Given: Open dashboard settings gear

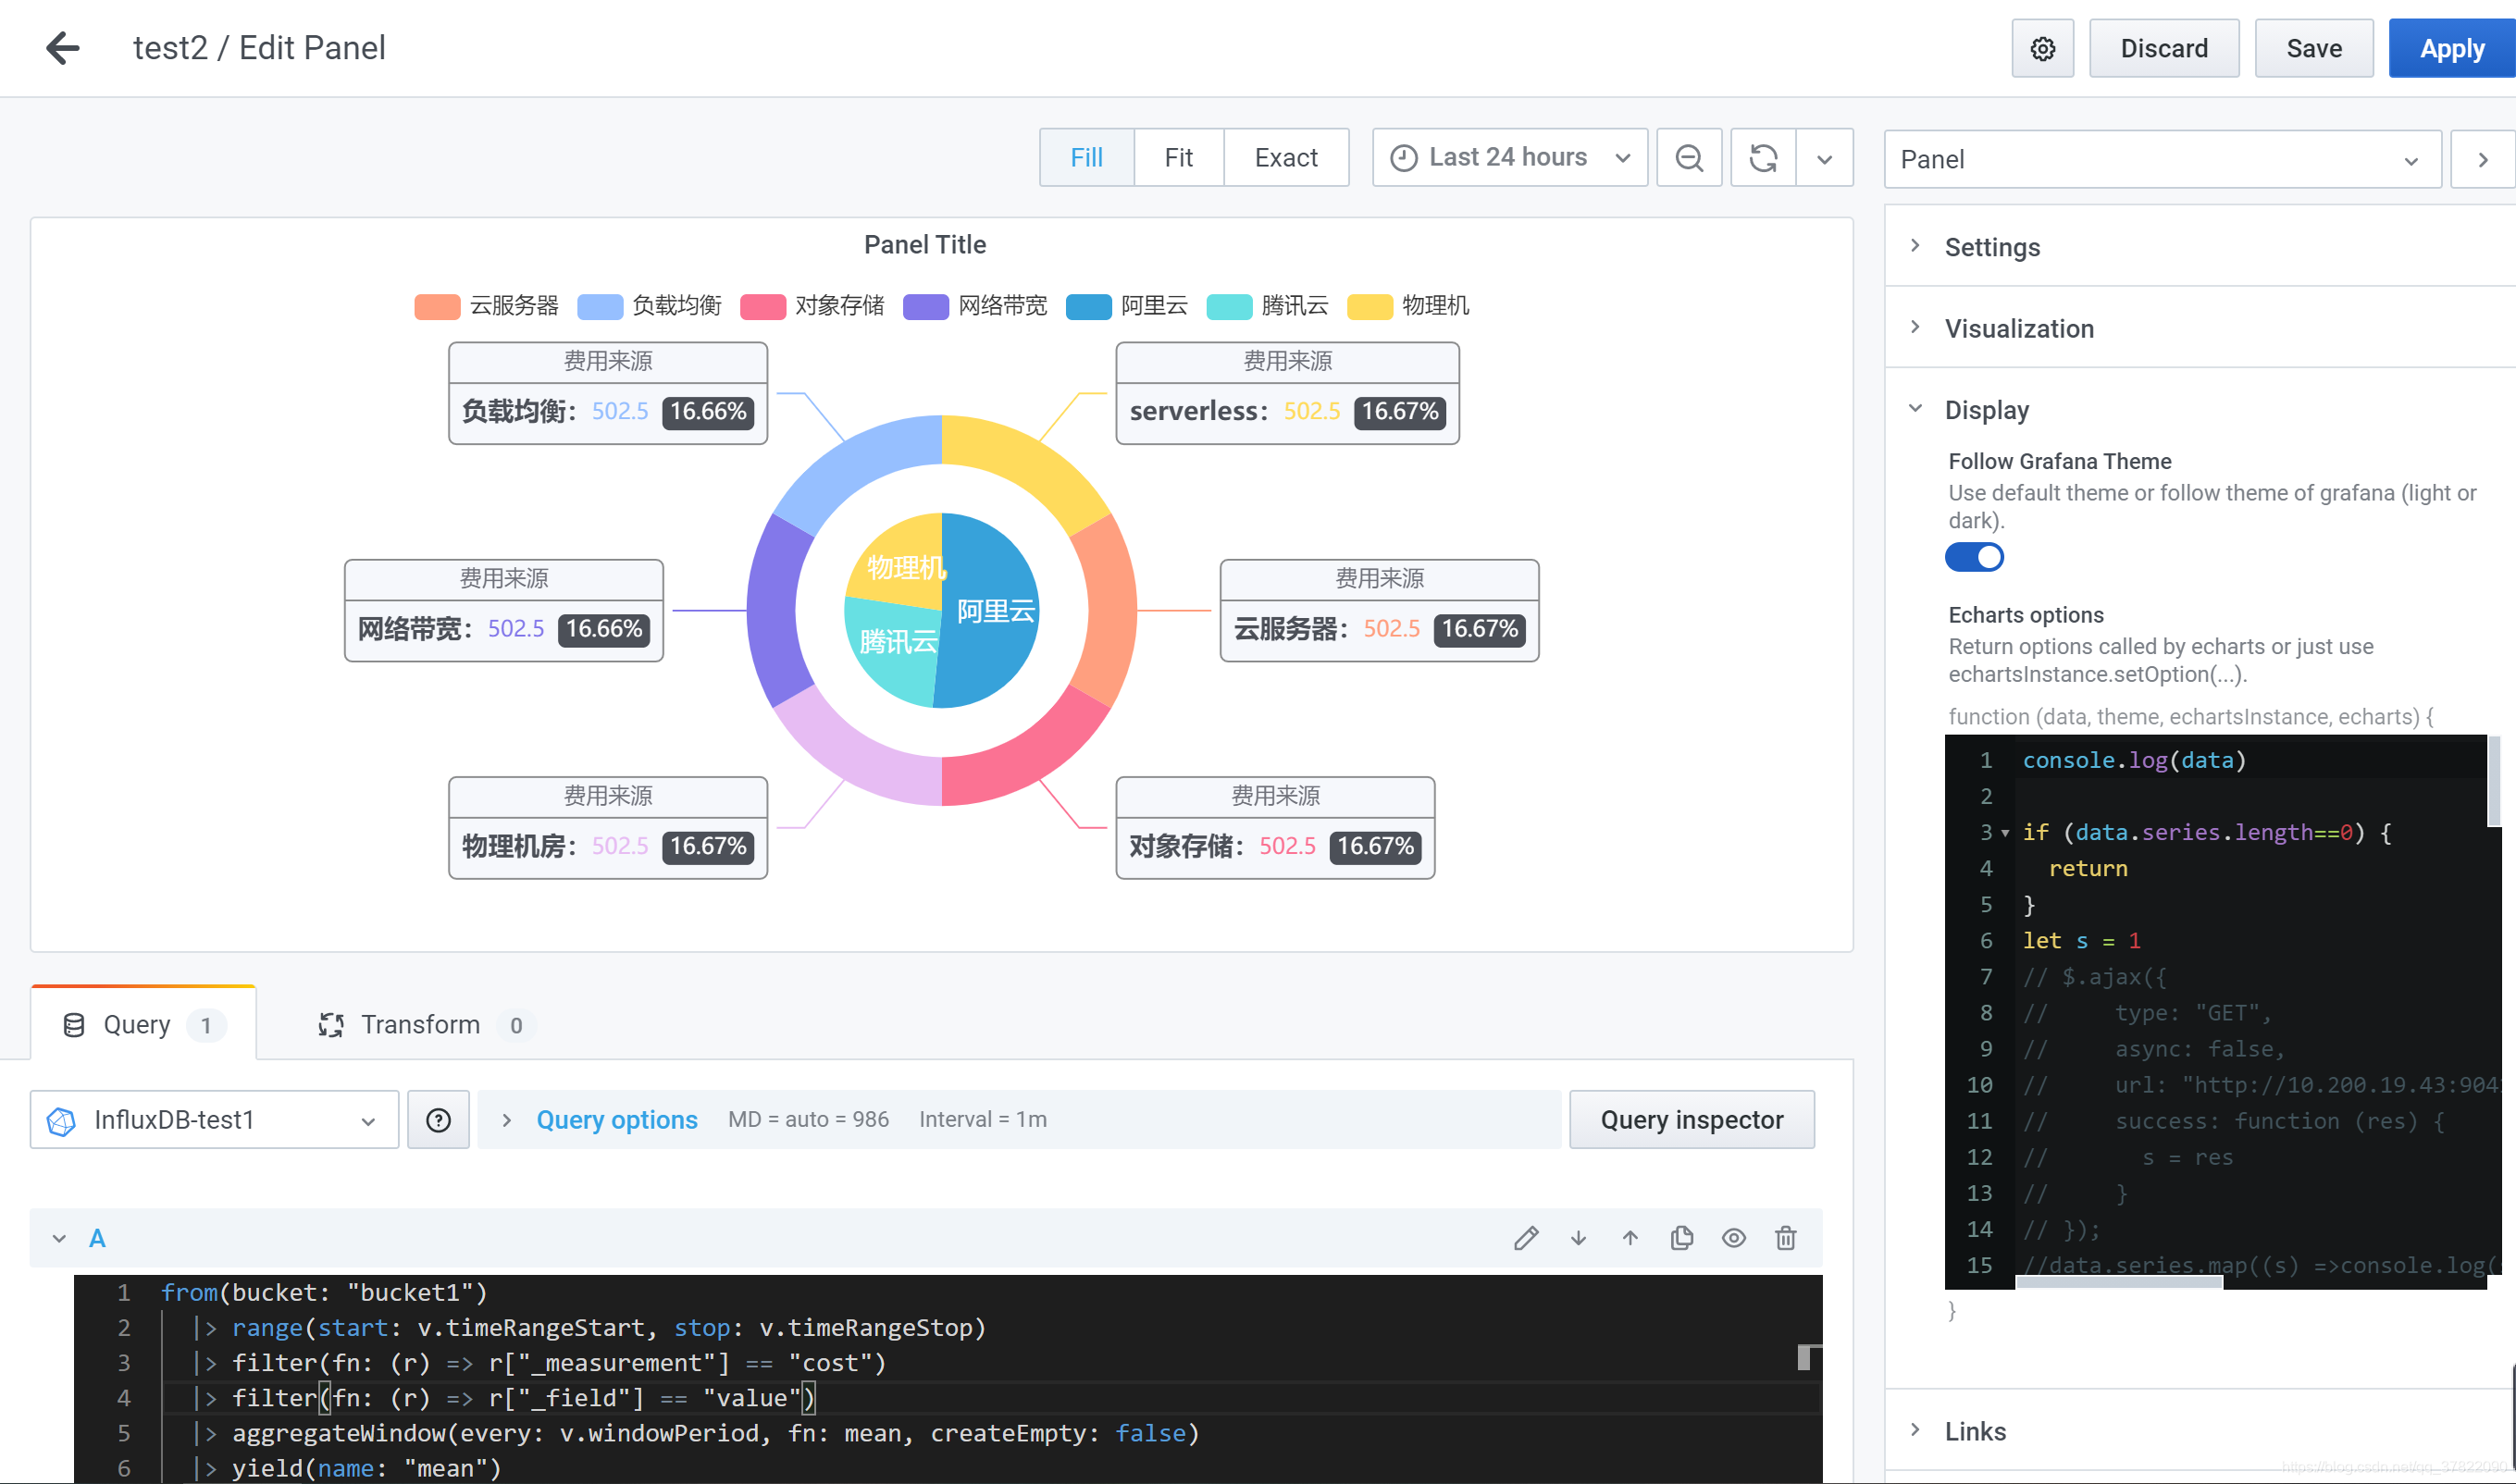Looking at the screenshot, I should (x=2042, y=48).
